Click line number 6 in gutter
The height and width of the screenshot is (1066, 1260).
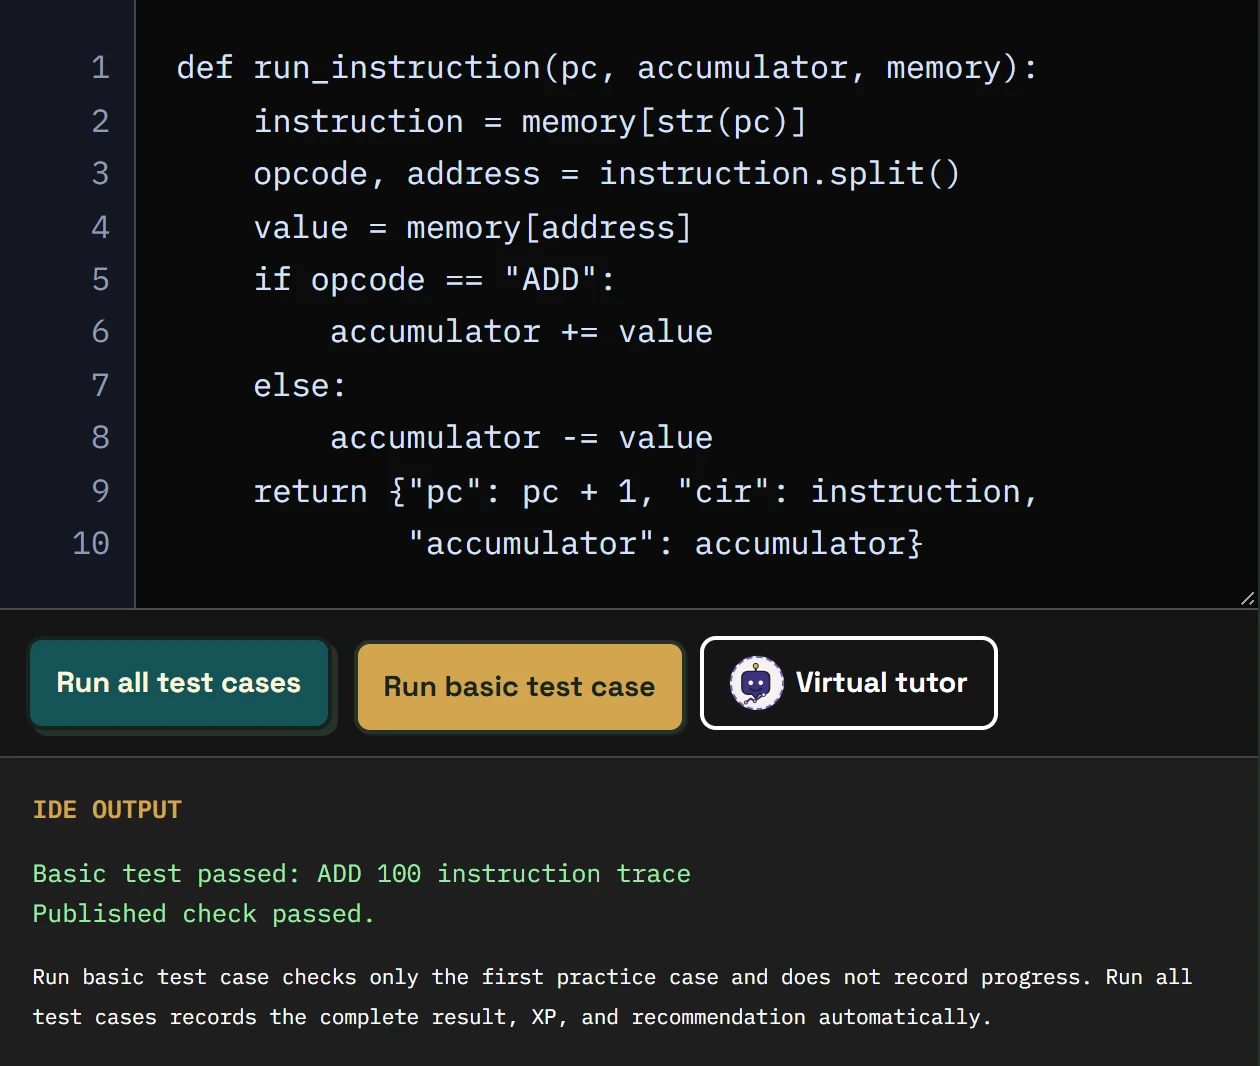tap(100, 332)
